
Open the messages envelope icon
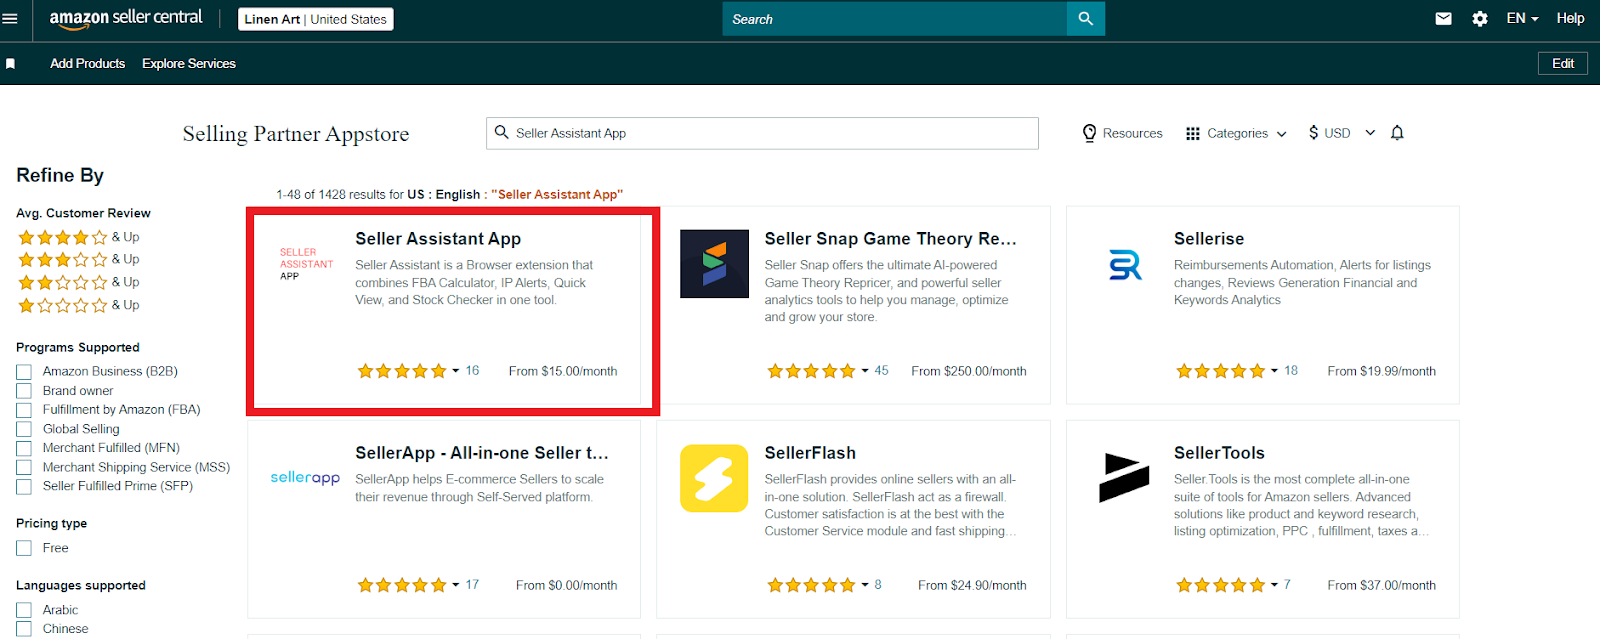coord(1443,18)
